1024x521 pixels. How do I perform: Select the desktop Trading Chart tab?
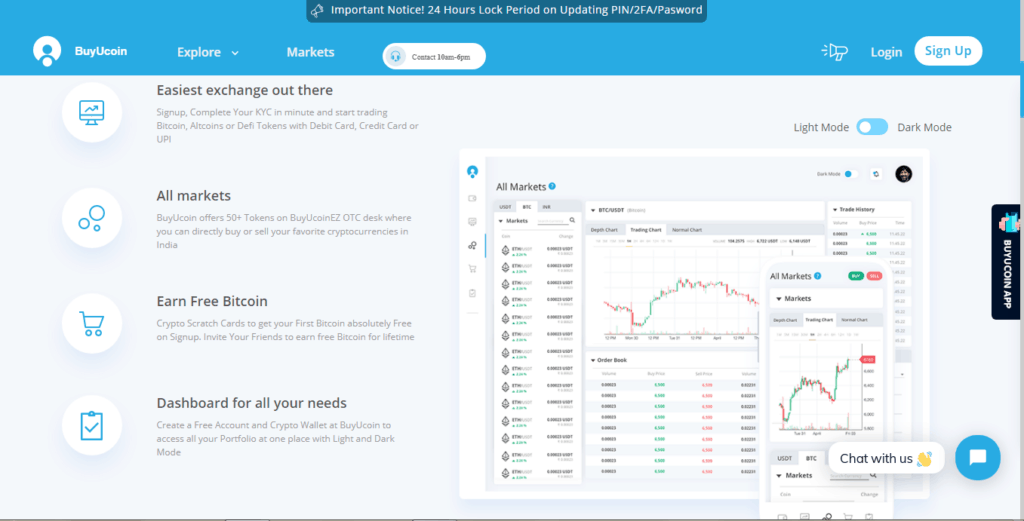click(x=645, y=230)
